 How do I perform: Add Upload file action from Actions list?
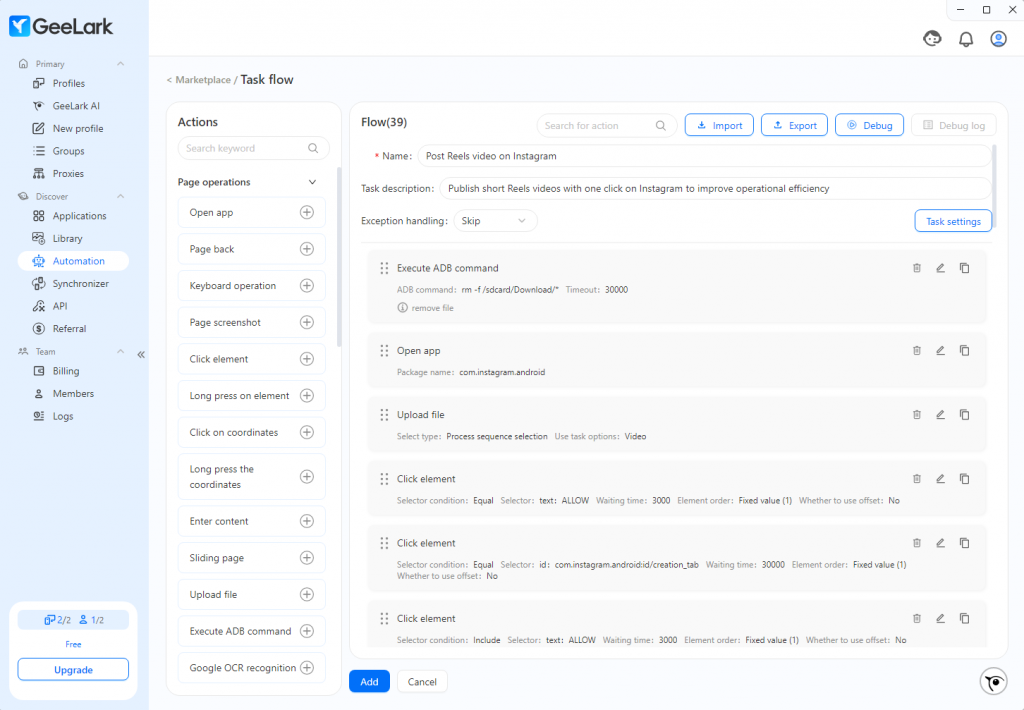click(x=306, y=594)
